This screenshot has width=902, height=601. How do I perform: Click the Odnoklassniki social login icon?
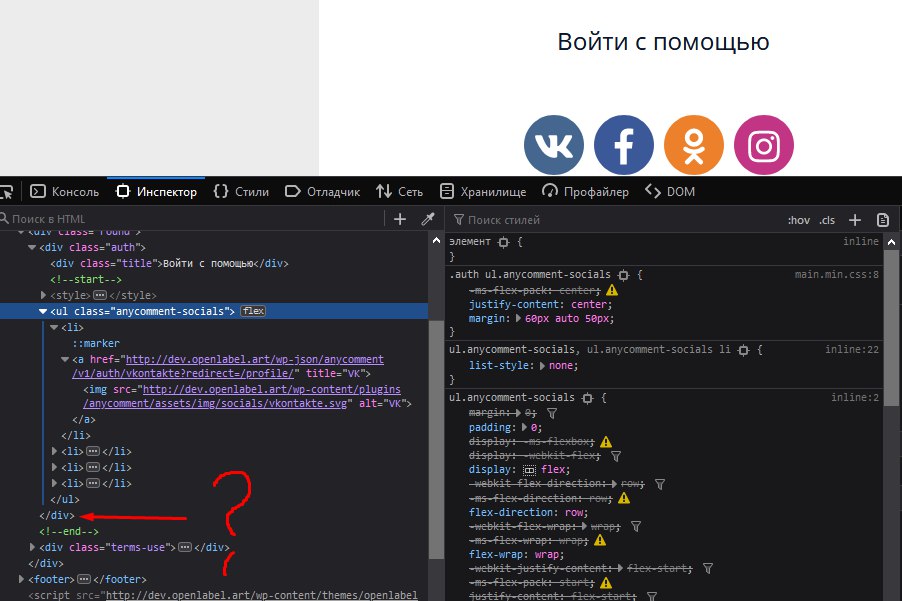tap(694, 145)
